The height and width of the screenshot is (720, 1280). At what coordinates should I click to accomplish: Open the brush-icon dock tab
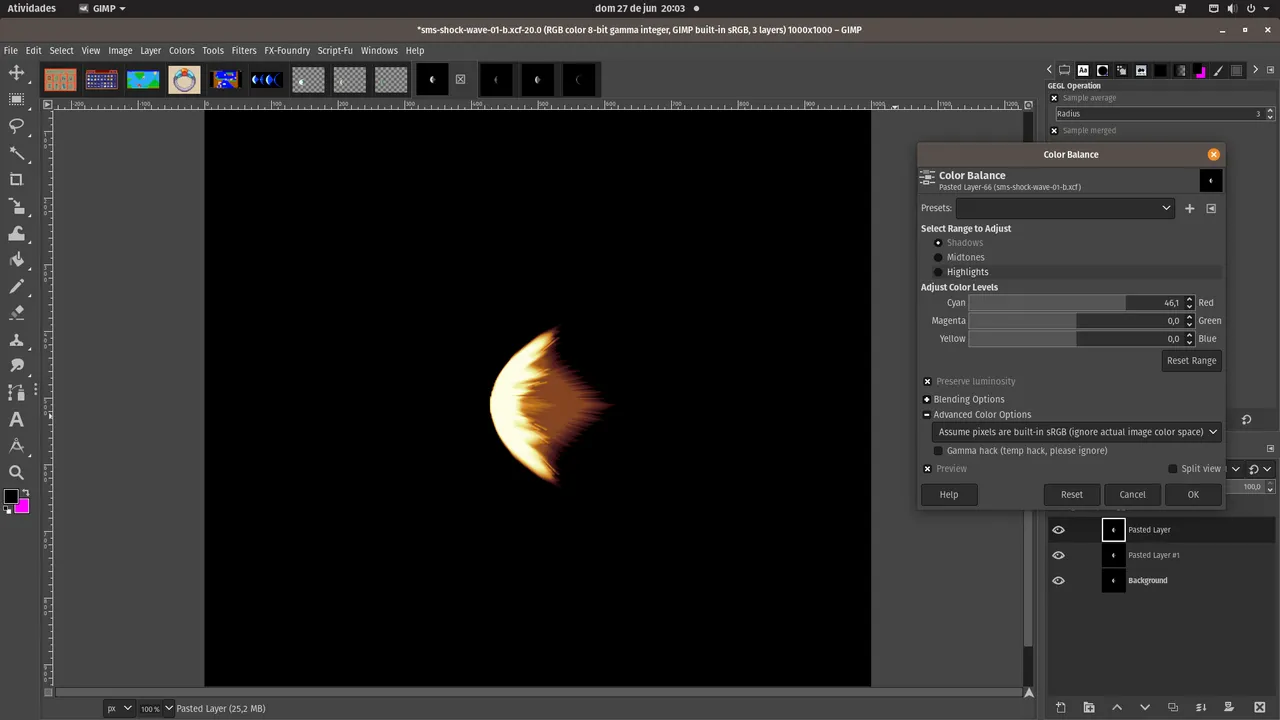pos(1217,70)
